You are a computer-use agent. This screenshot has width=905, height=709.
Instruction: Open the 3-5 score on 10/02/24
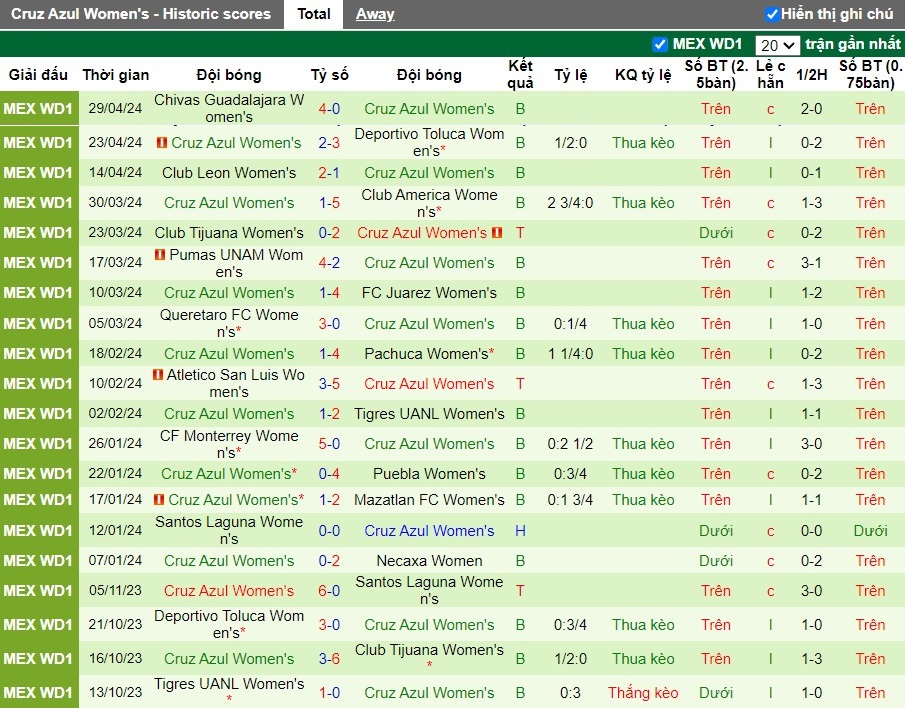329,383
